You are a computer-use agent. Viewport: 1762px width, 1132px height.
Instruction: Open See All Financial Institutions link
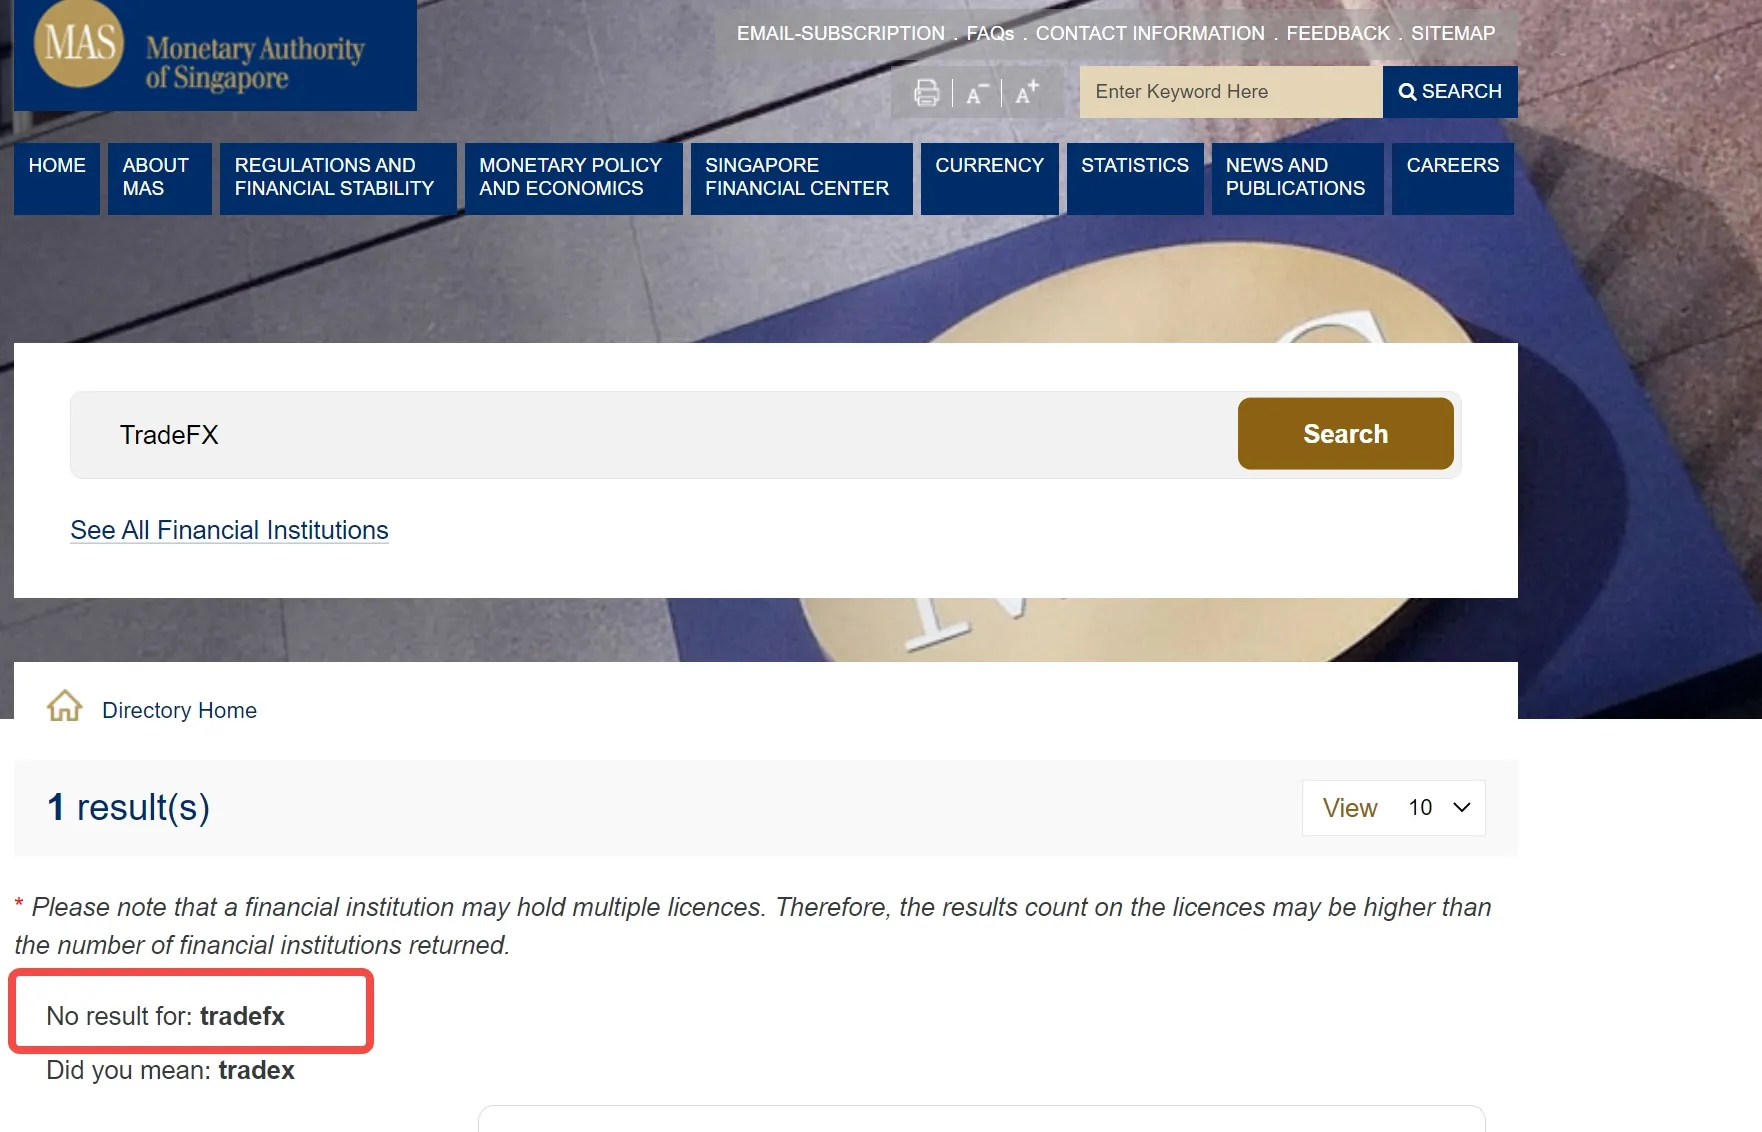click(x=229, y=530)
